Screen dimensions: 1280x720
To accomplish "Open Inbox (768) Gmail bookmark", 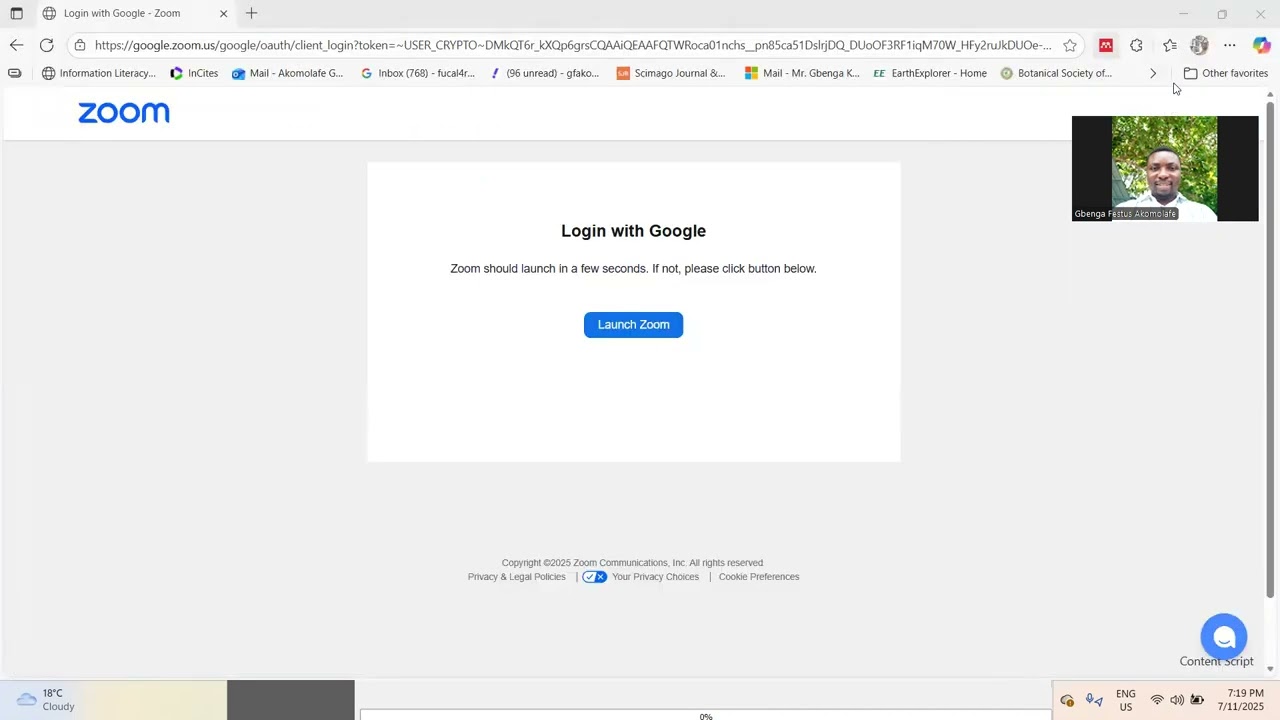I will point(417,73).
